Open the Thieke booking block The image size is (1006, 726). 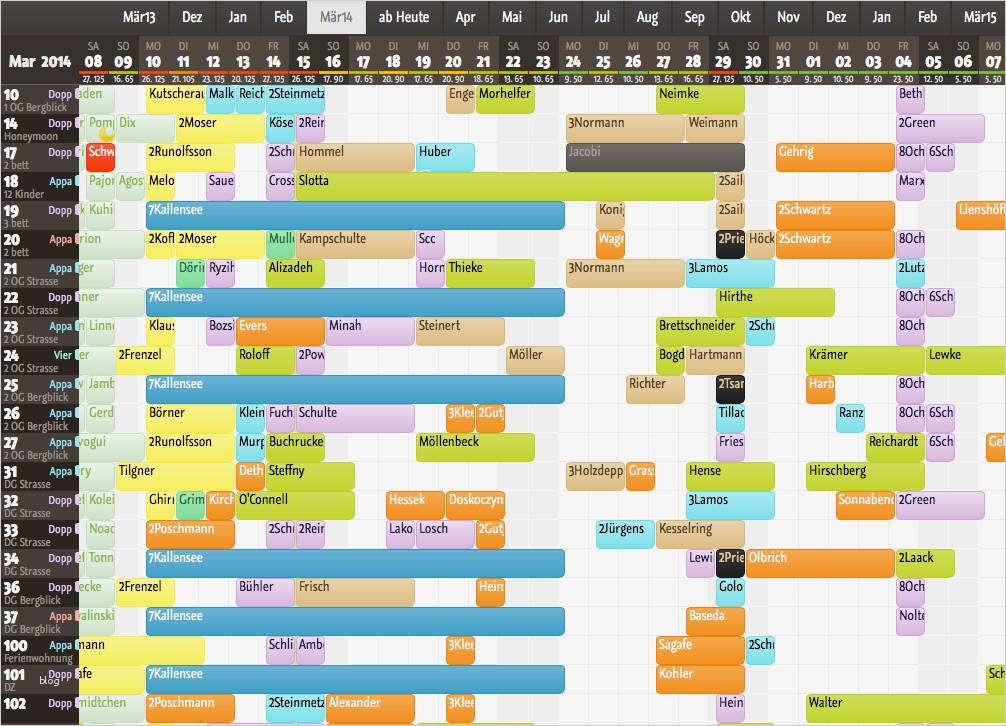coord(490,273)
